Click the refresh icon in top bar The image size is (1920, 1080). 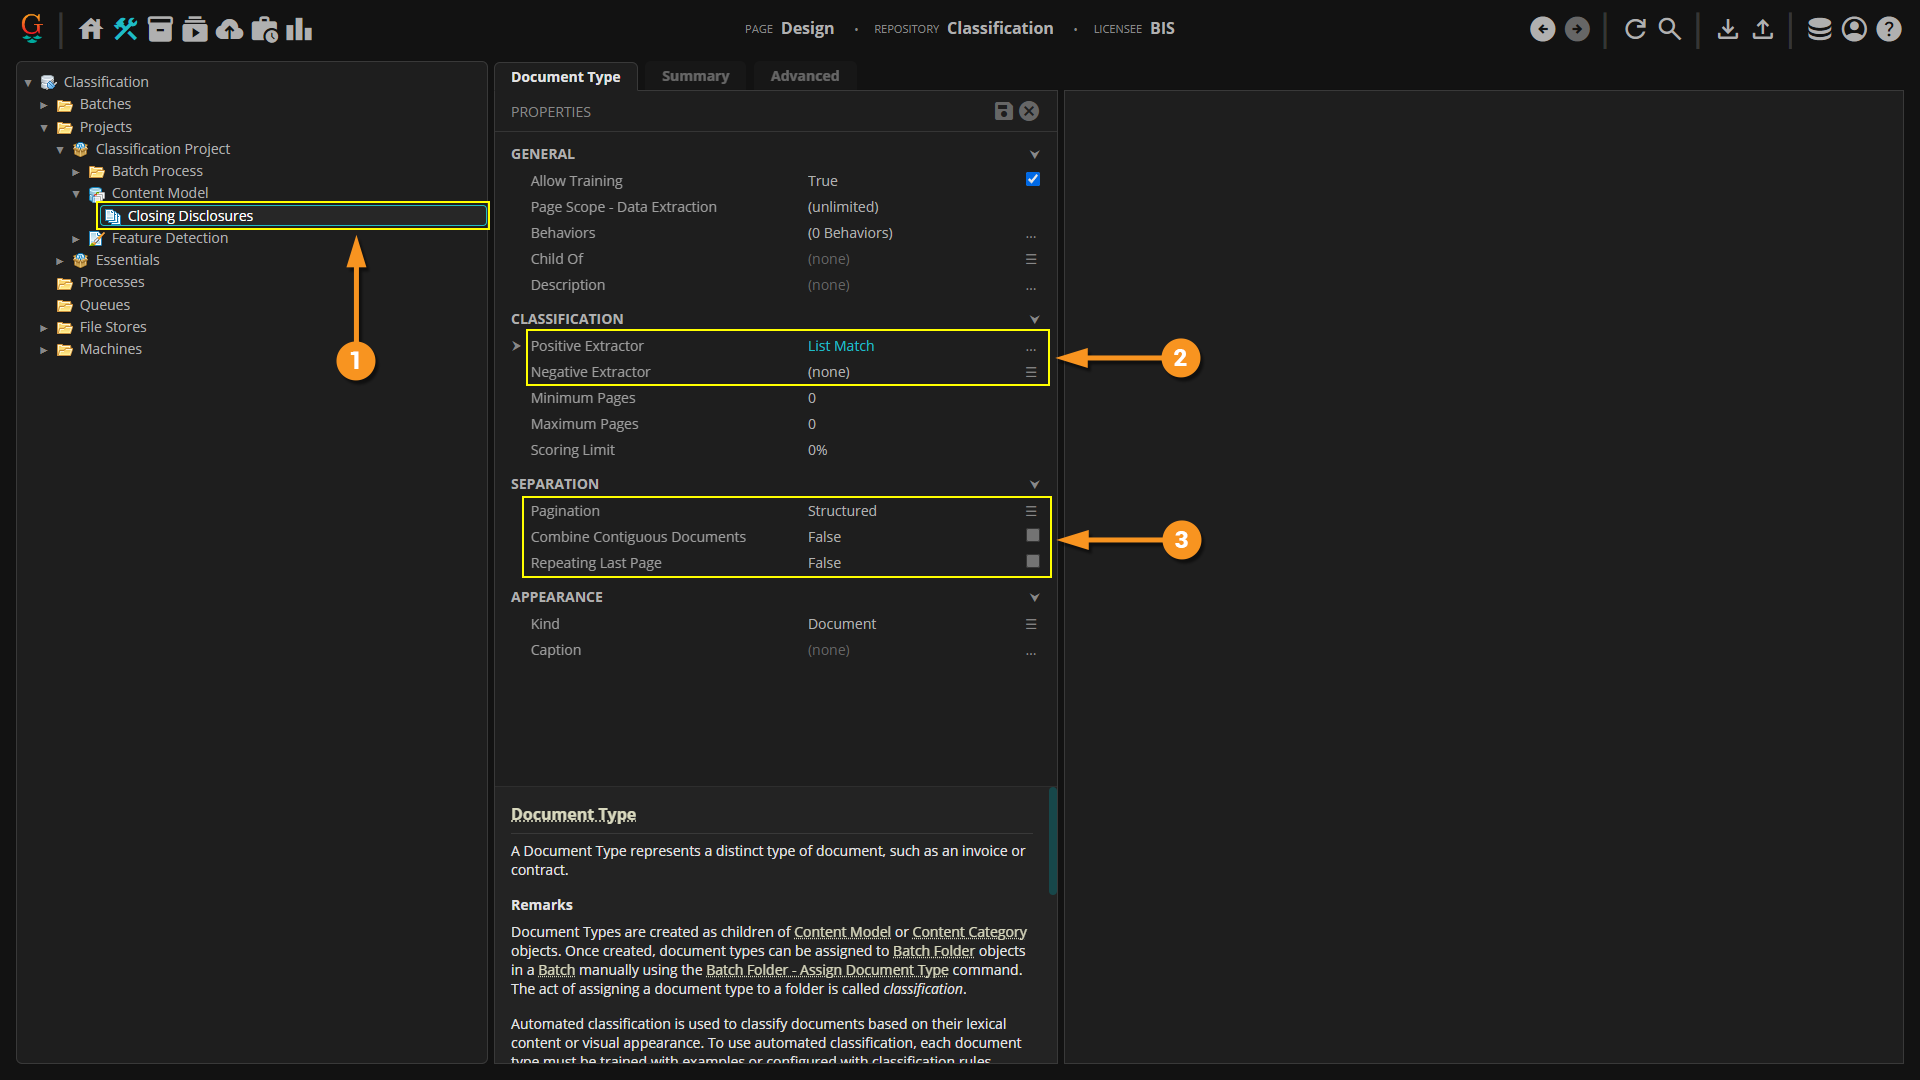[1635, 29]
